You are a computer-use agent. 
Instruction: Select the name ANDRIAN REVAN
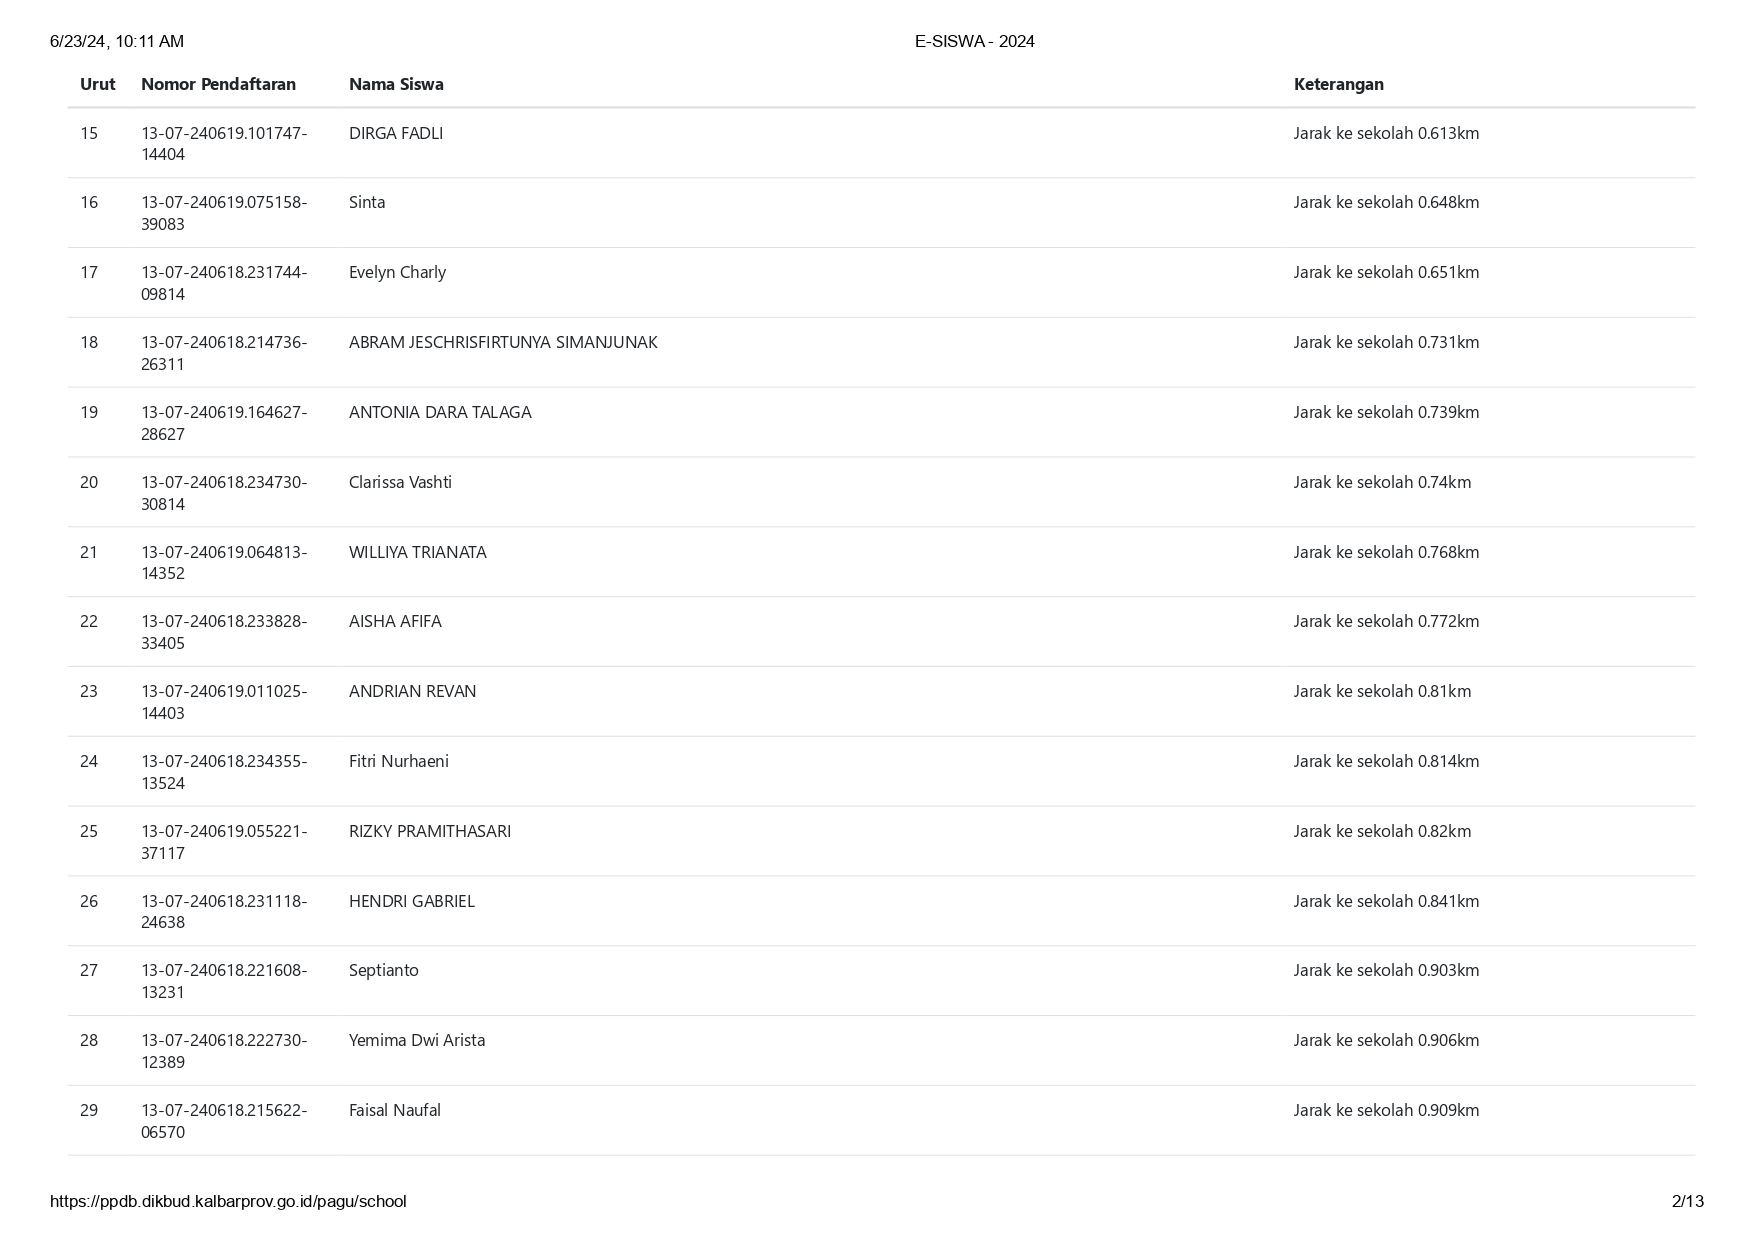[412, 691]
